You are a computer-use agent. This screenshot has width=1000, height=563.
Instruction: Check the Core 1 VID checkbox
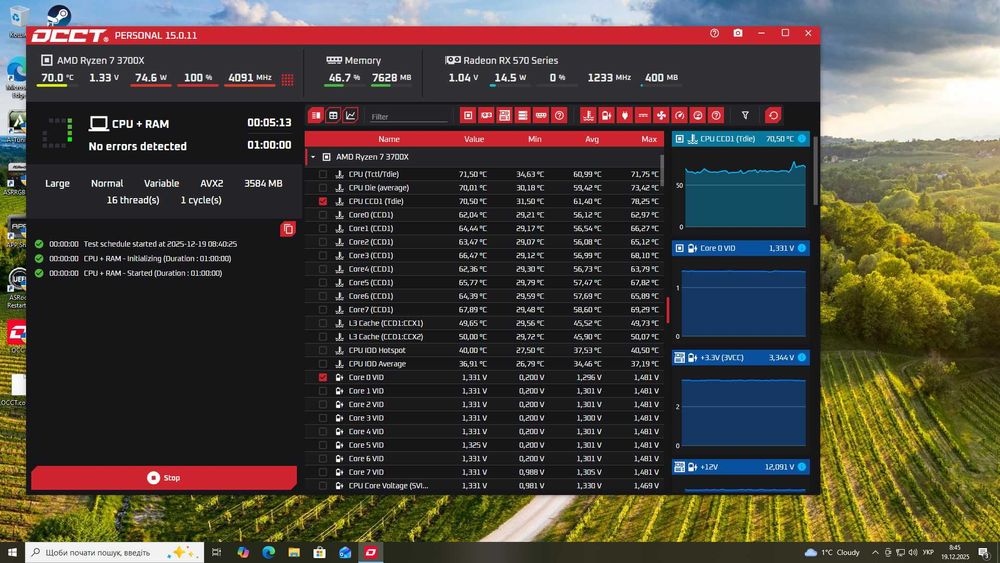click(x=323, y=391)
